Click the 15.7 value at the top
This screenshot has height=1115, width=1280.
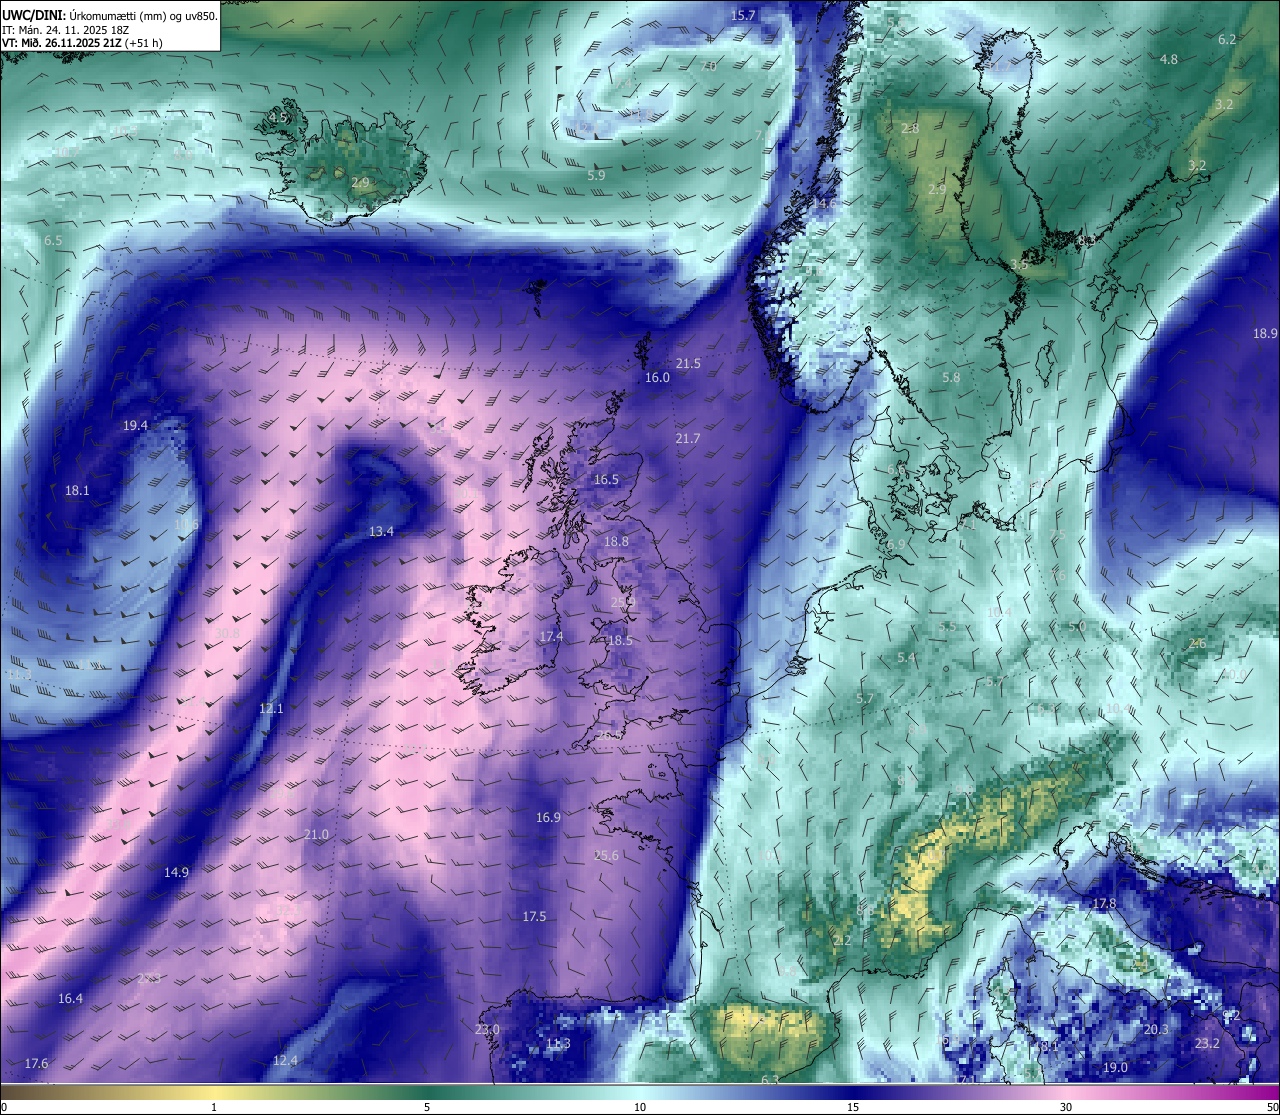pos(743,15)
